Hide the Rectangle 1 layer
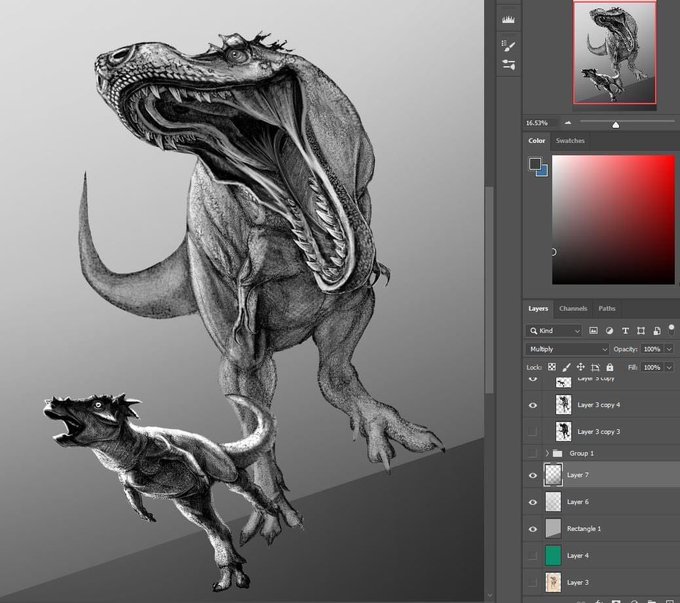 click(533, 529)
